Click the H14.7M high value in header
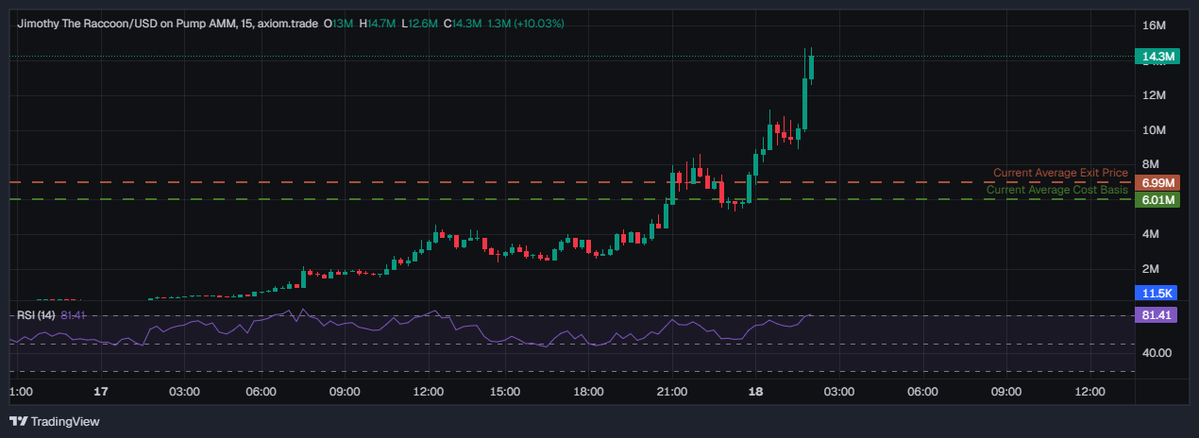Screen dimensions: 1199x438 pos(377,24)
